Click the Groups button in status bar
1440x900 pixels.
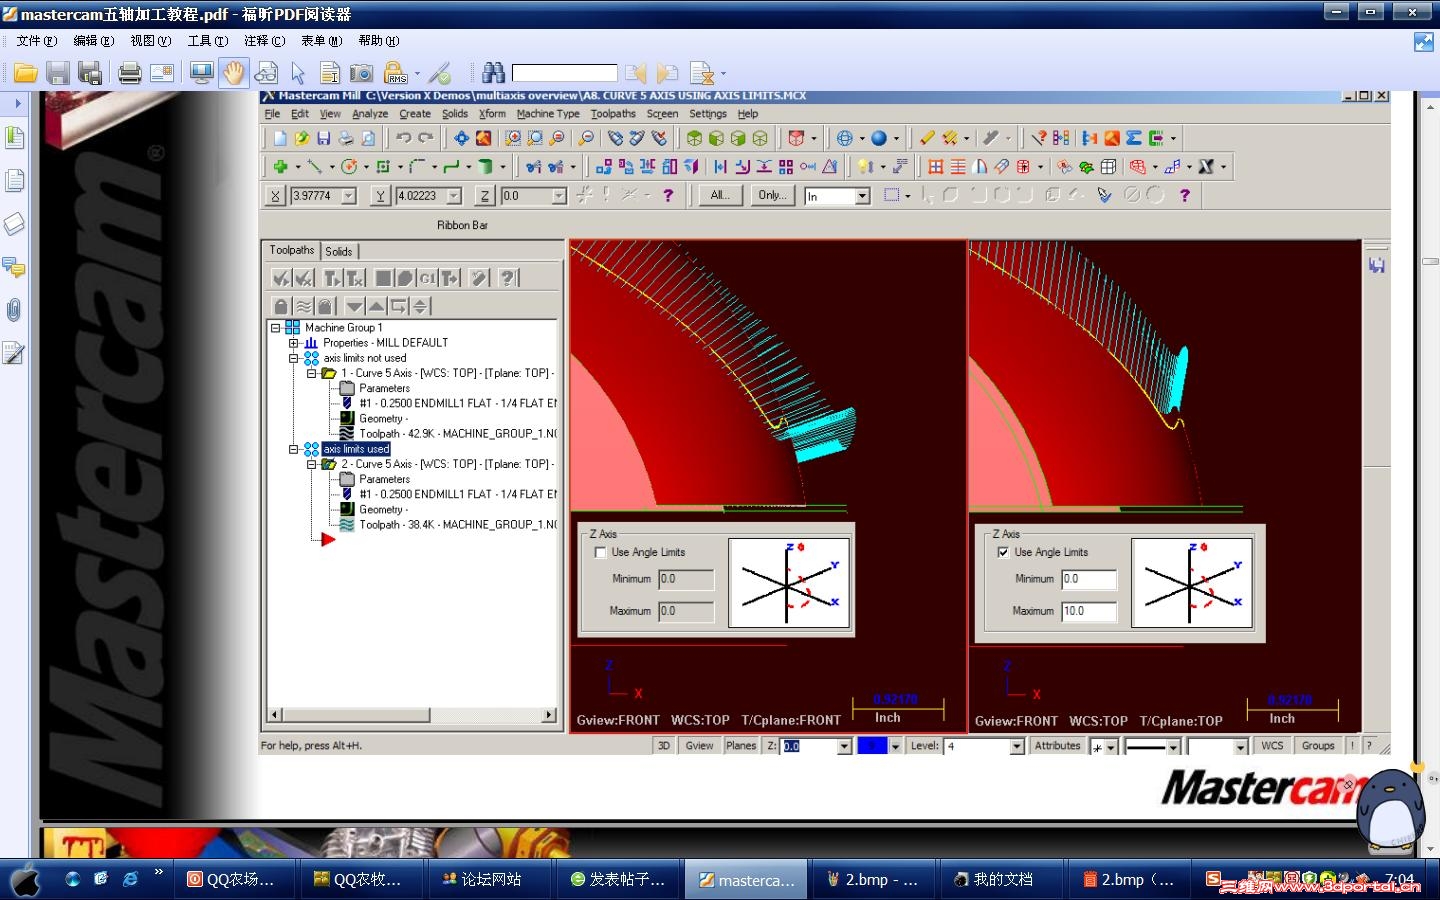[1318, 746]
